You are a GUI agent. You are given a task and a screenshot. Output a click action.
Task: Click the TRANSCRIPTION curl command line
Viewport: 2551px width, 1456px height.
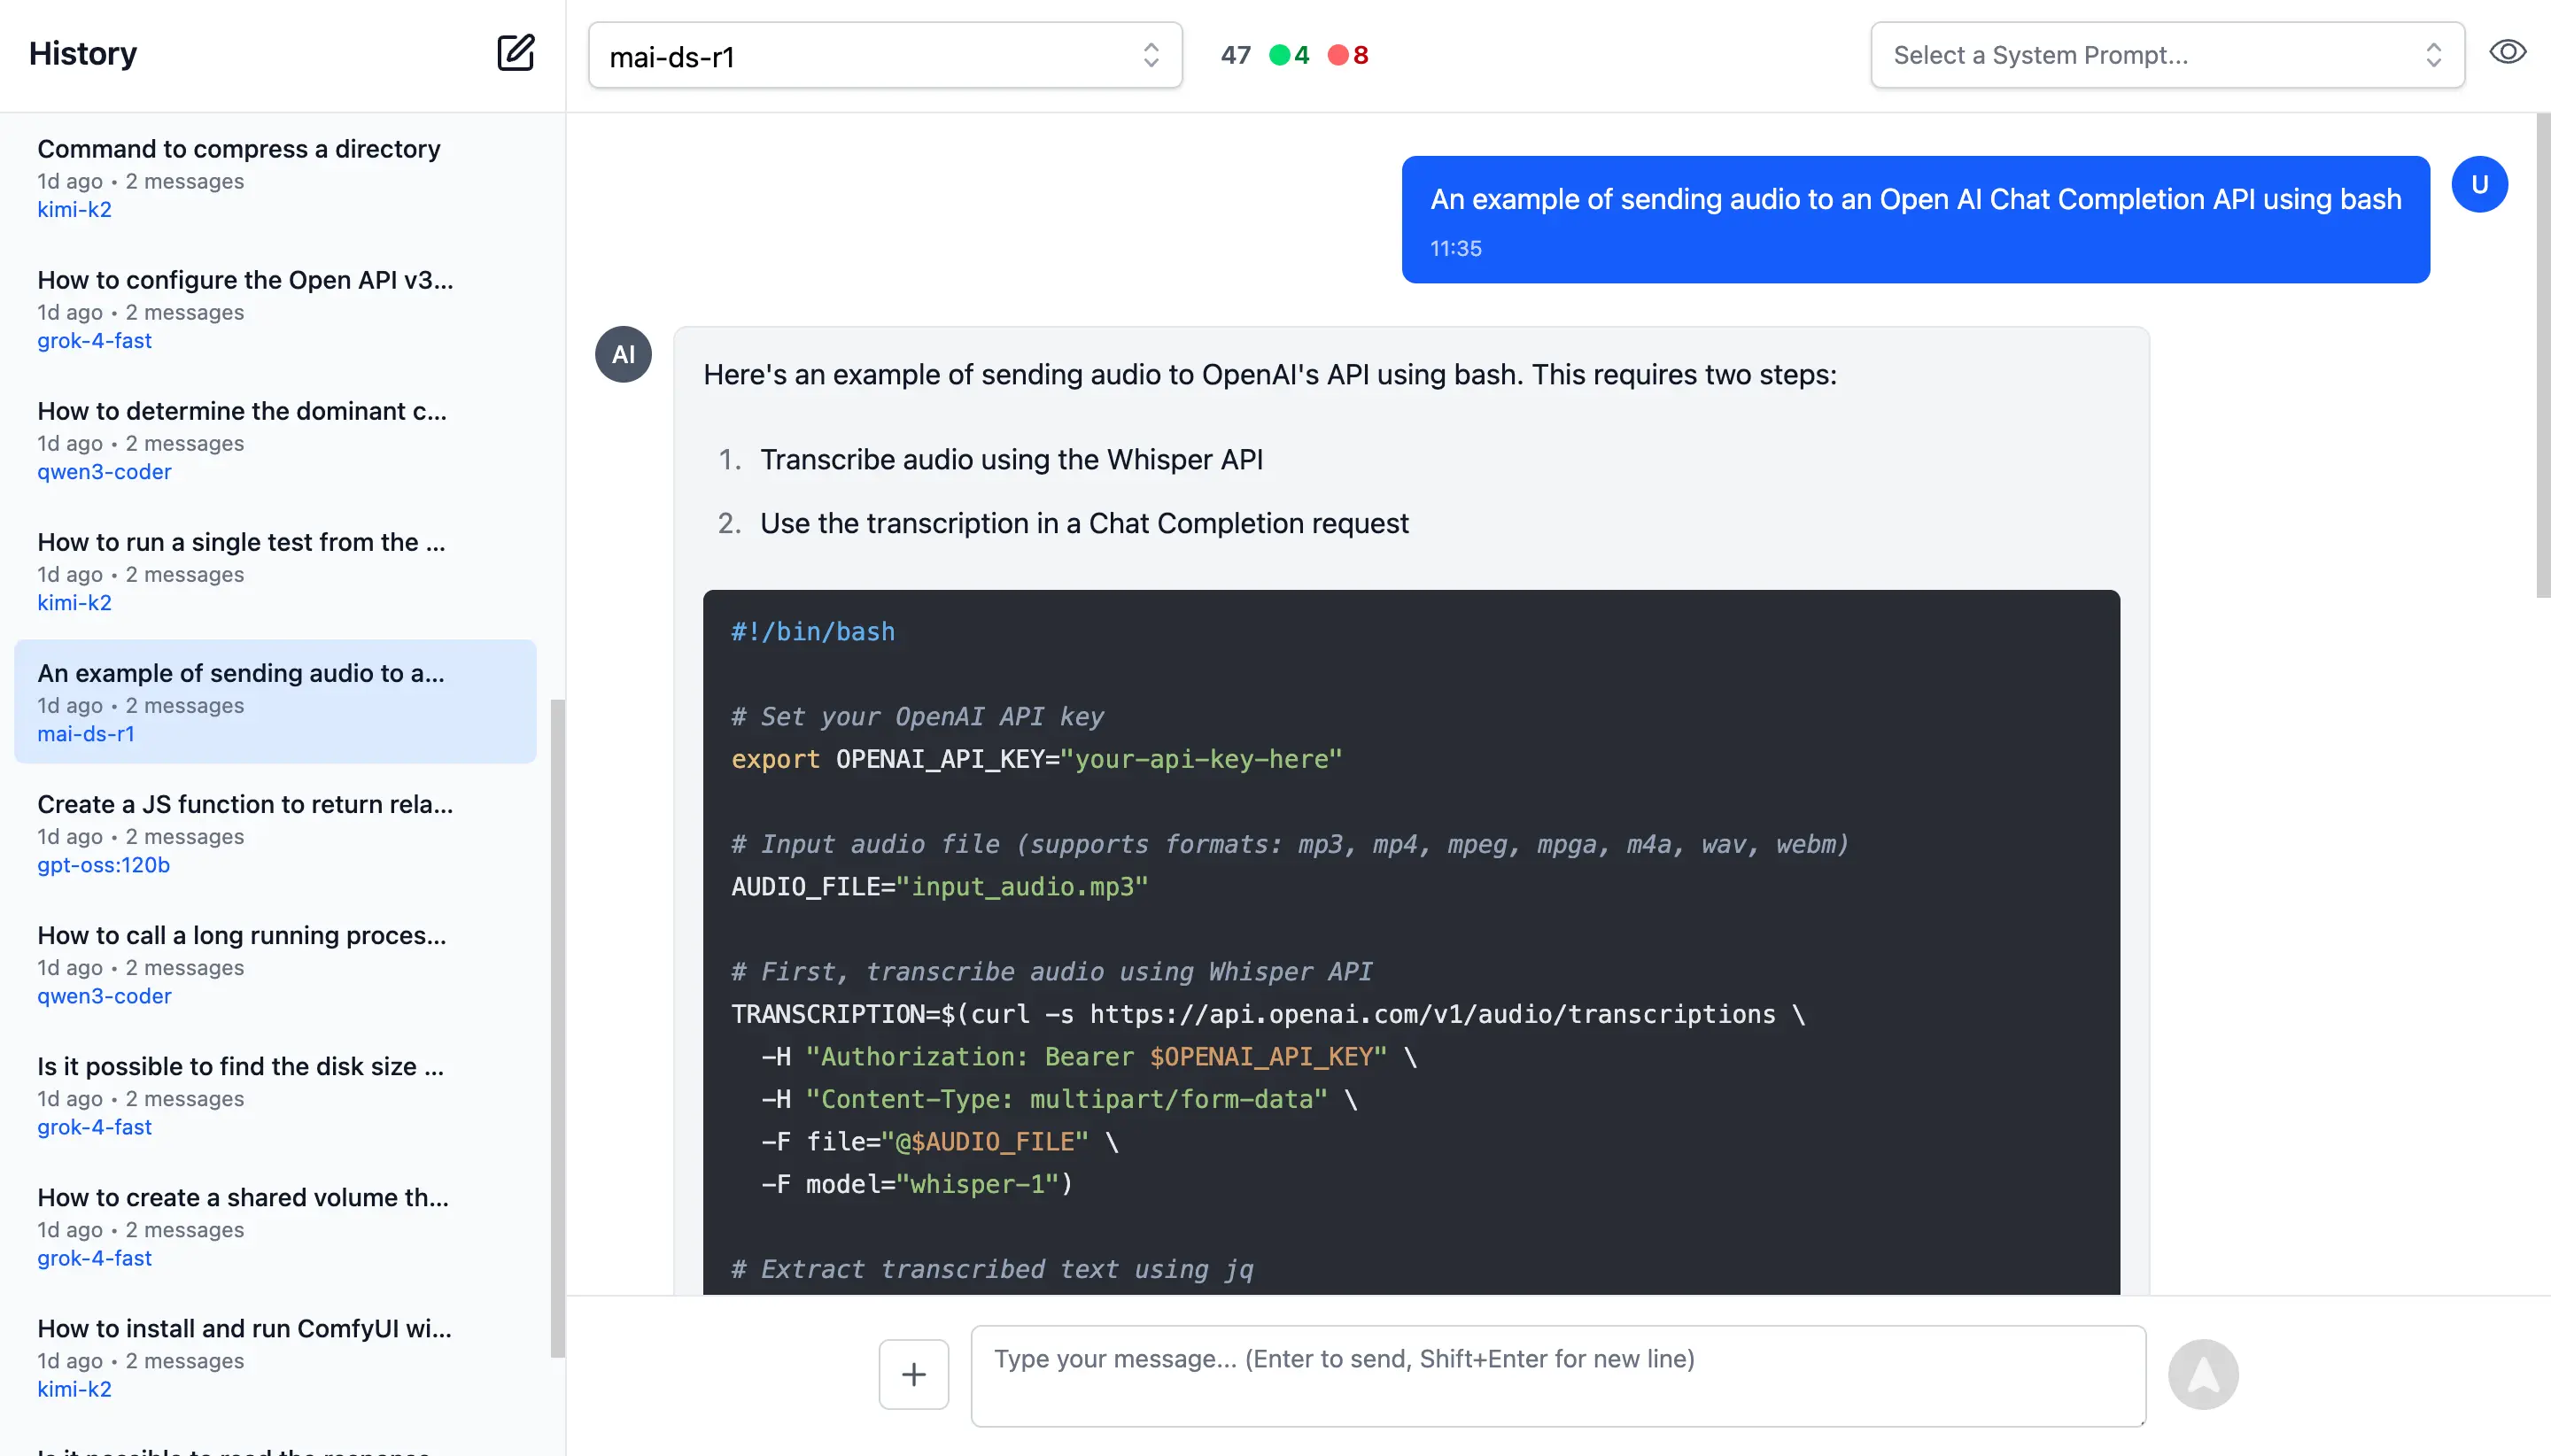pyautogui.click(x=1268, y=1014)
